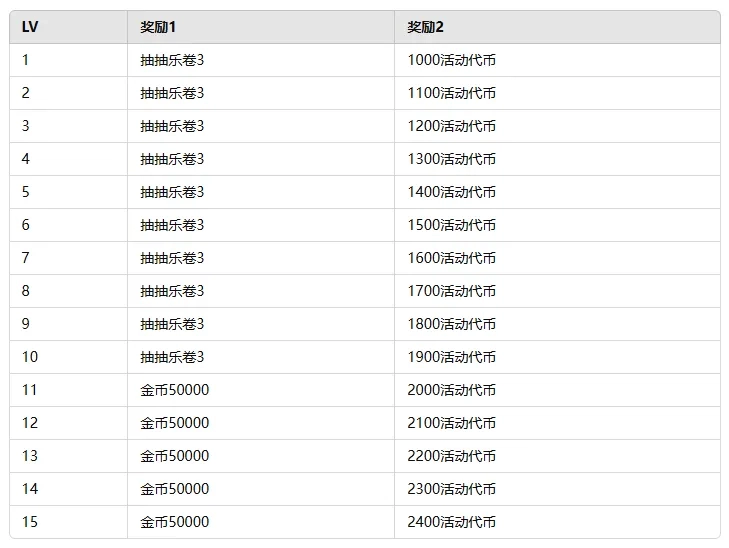This screenshot has height=548, width=729.
Task: Click 抽抽乐卷3 in the LV 5 row
Action: tap(172, 192)
